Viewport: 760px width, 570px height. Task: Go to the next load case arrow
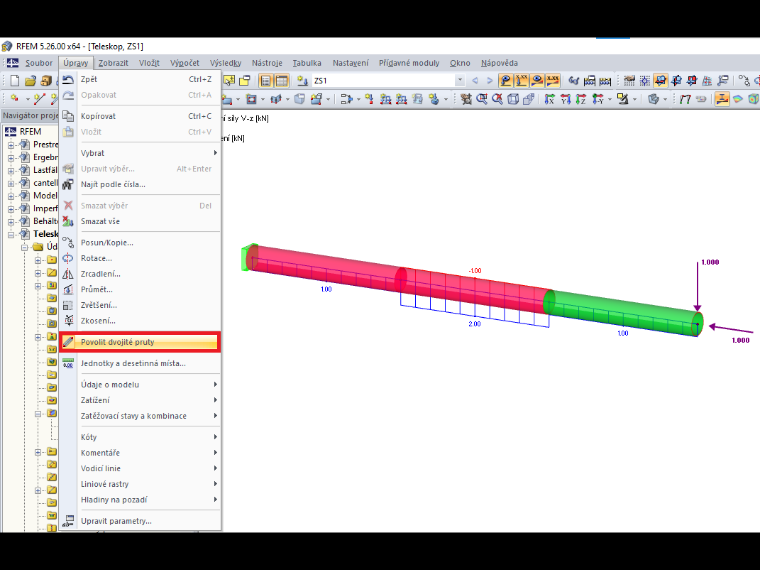490,80
